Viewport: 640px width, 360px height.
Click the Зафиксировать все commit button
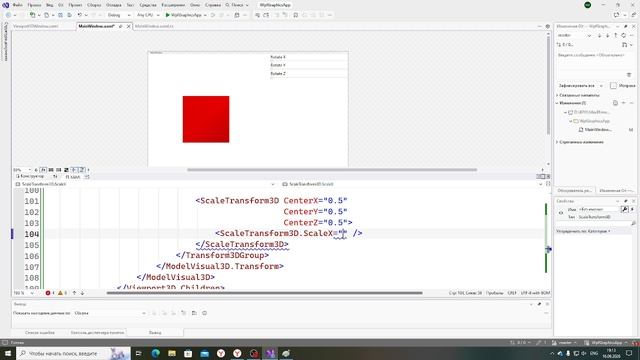(x=577, y=86)
